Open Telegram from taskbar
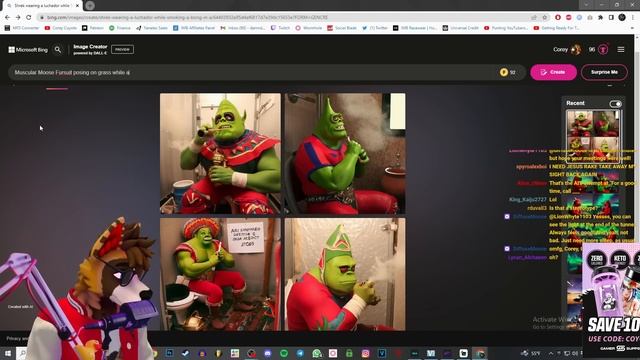 click(300, 353)
